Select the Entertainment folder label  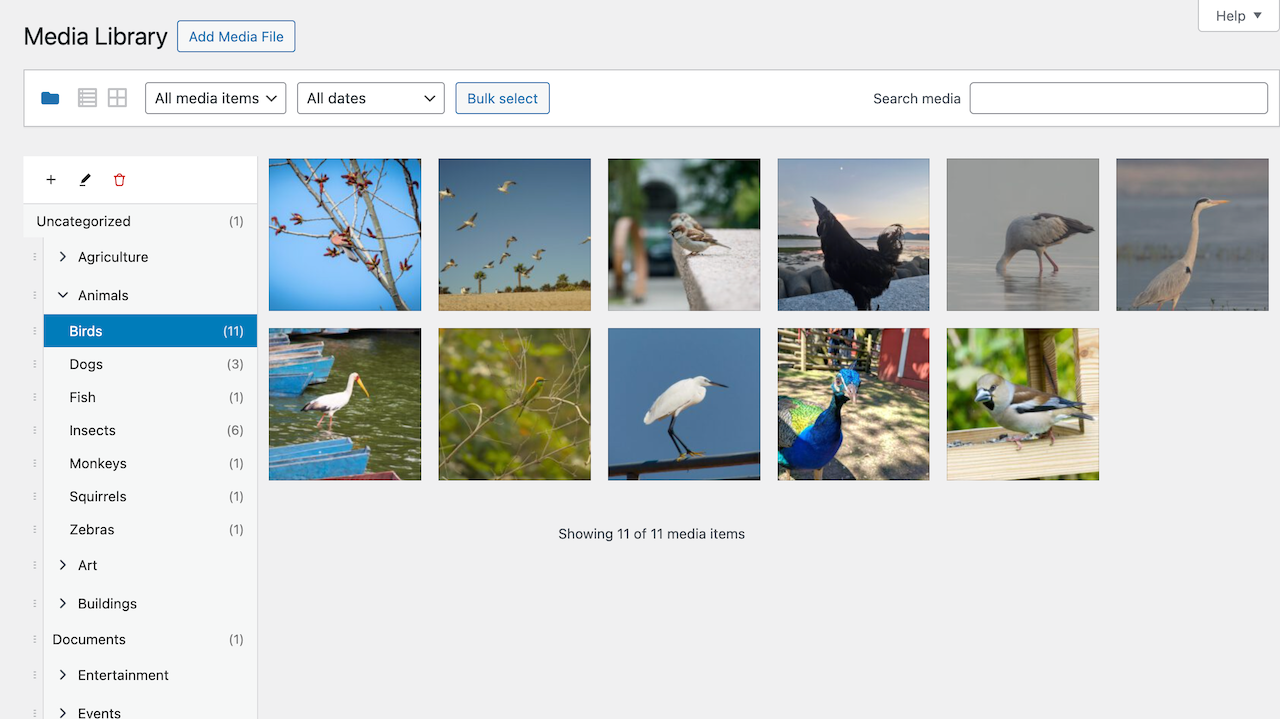(123, 675)
